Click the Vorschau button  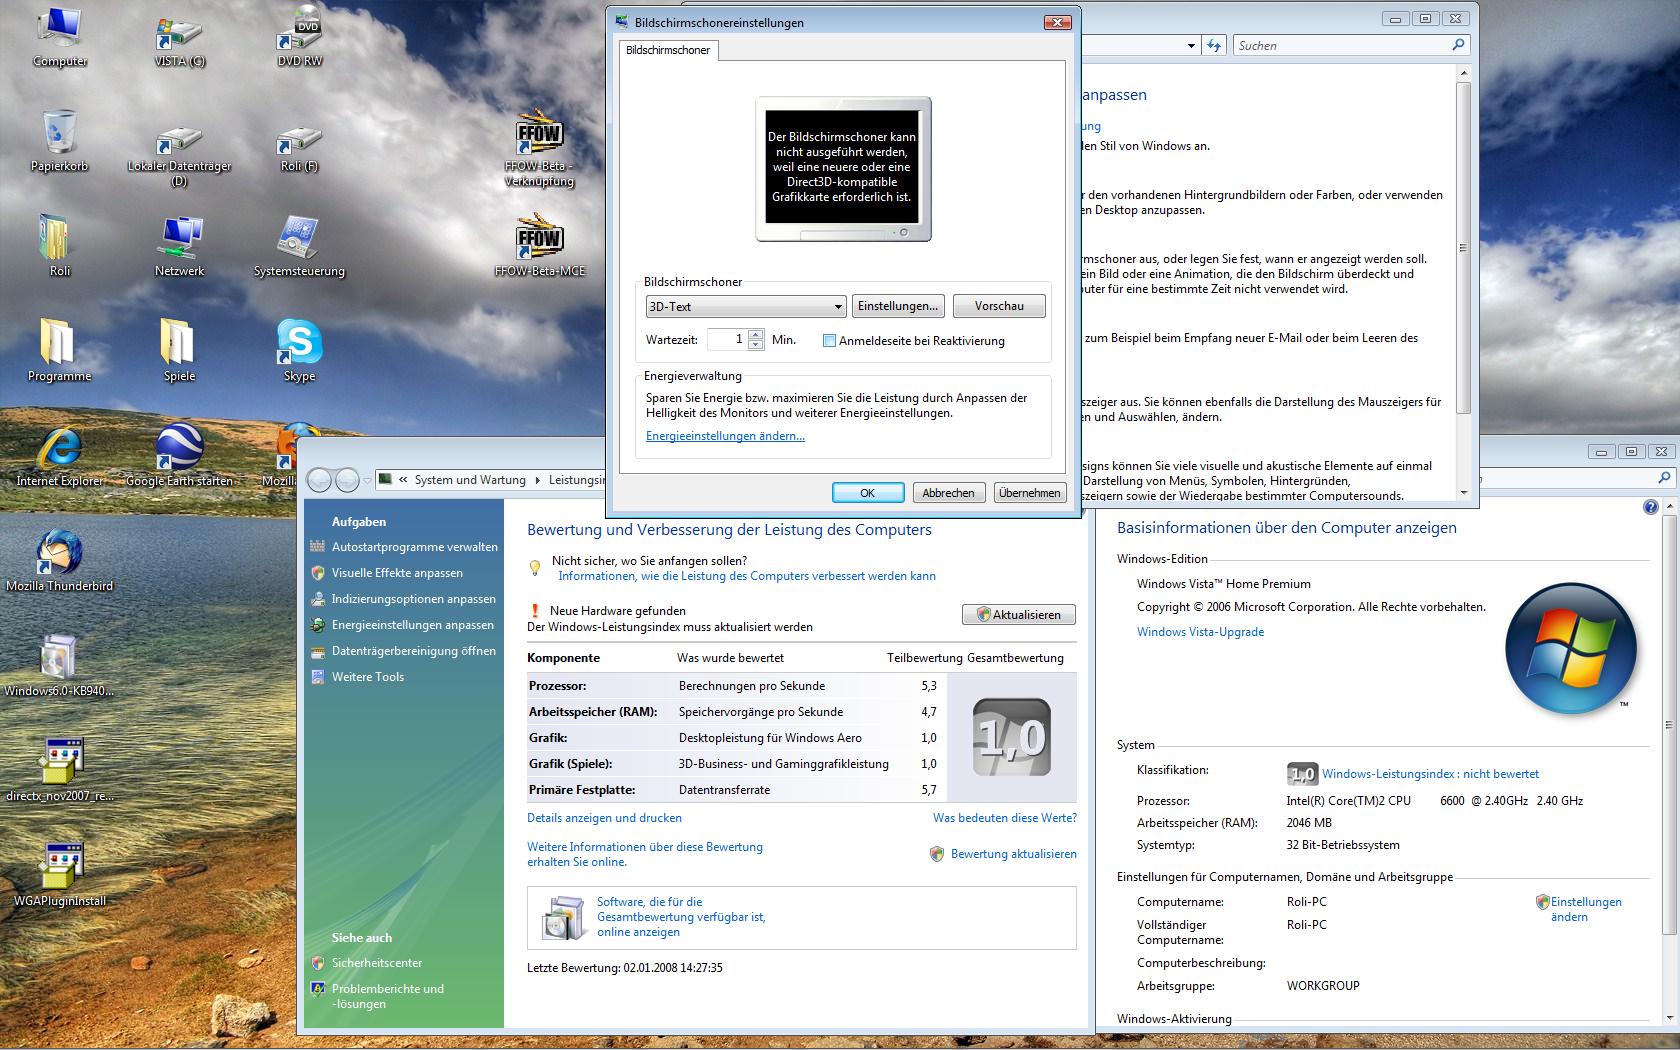999,306
